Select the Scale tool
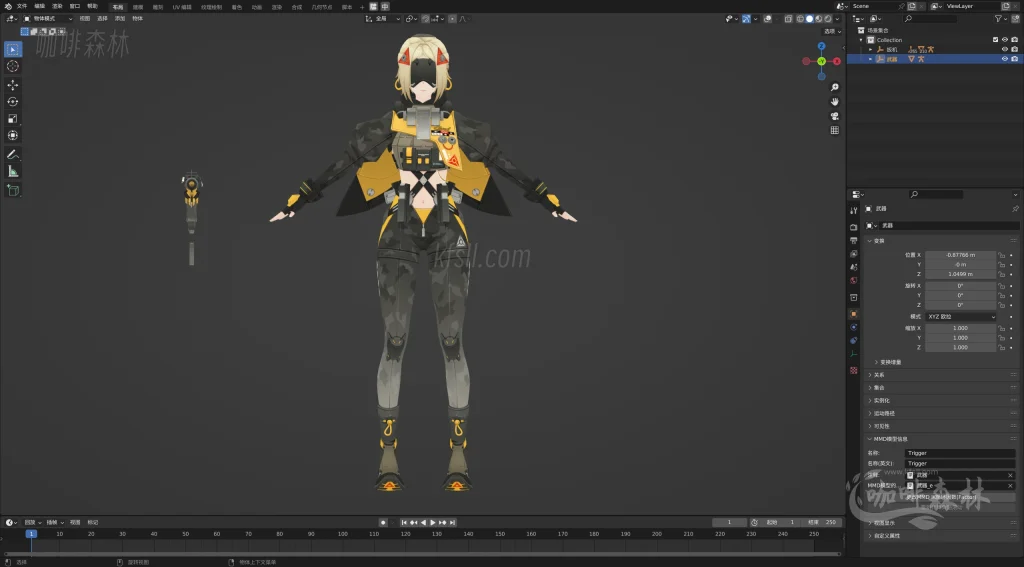 click(x=12, y=118)
